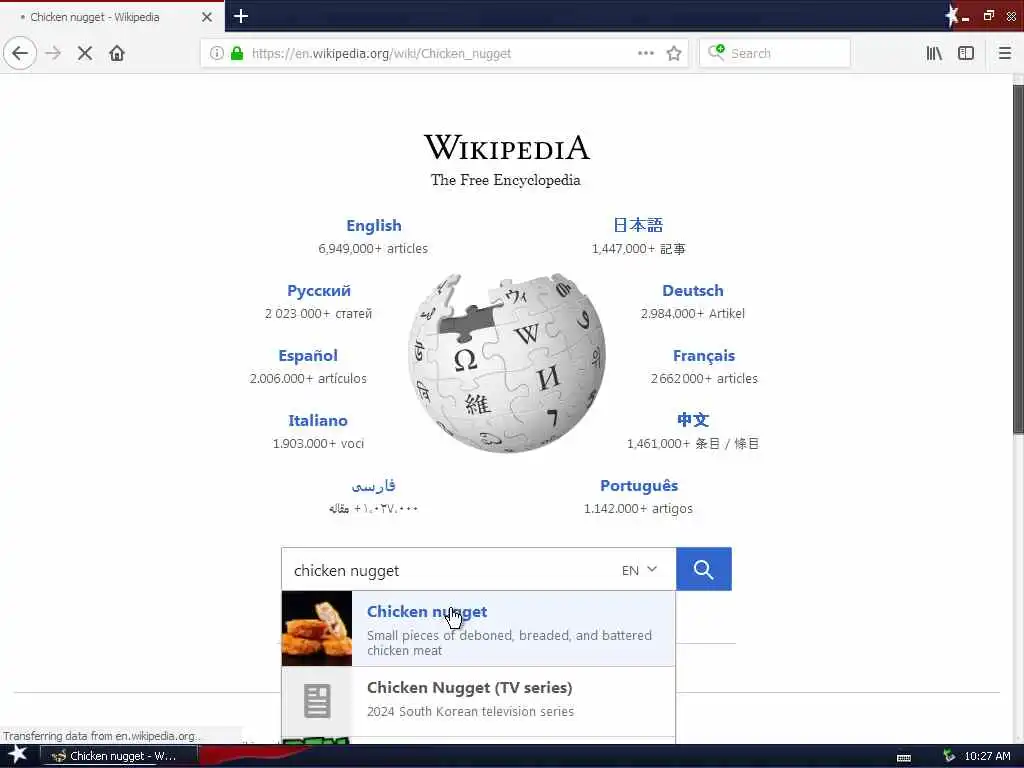This screenshot has width=1024, height=768.
Task: Click '2024 South Korean television series' description
Action: (470, 712)
